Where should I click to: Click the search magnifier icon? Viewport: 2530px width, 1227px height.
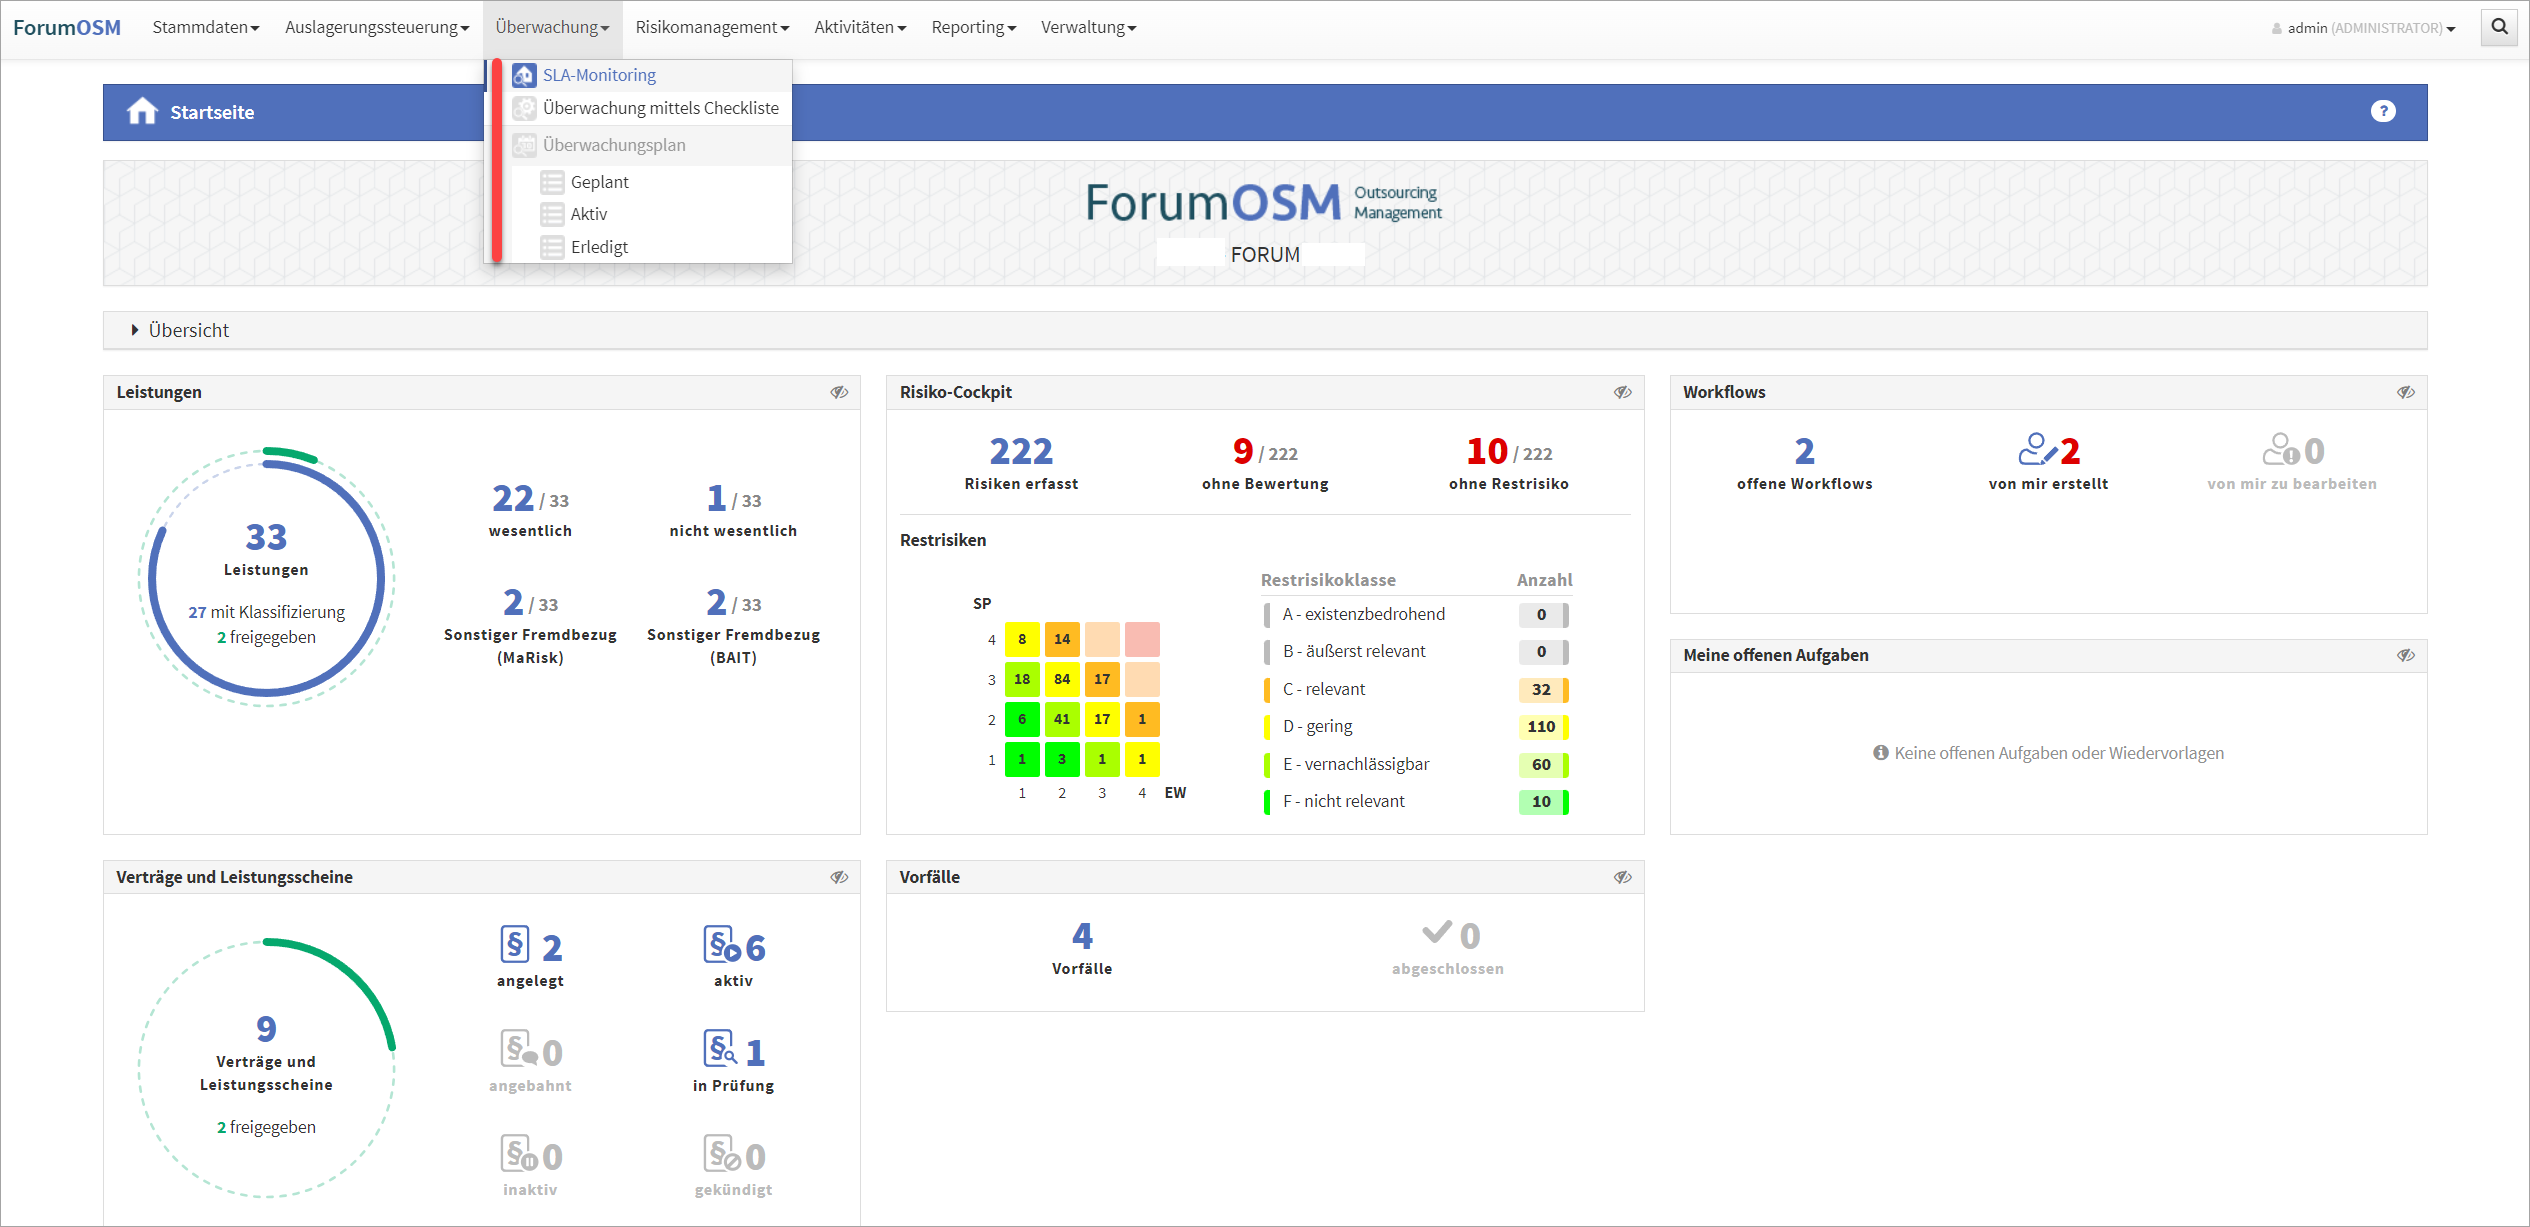coord(2499,27)
